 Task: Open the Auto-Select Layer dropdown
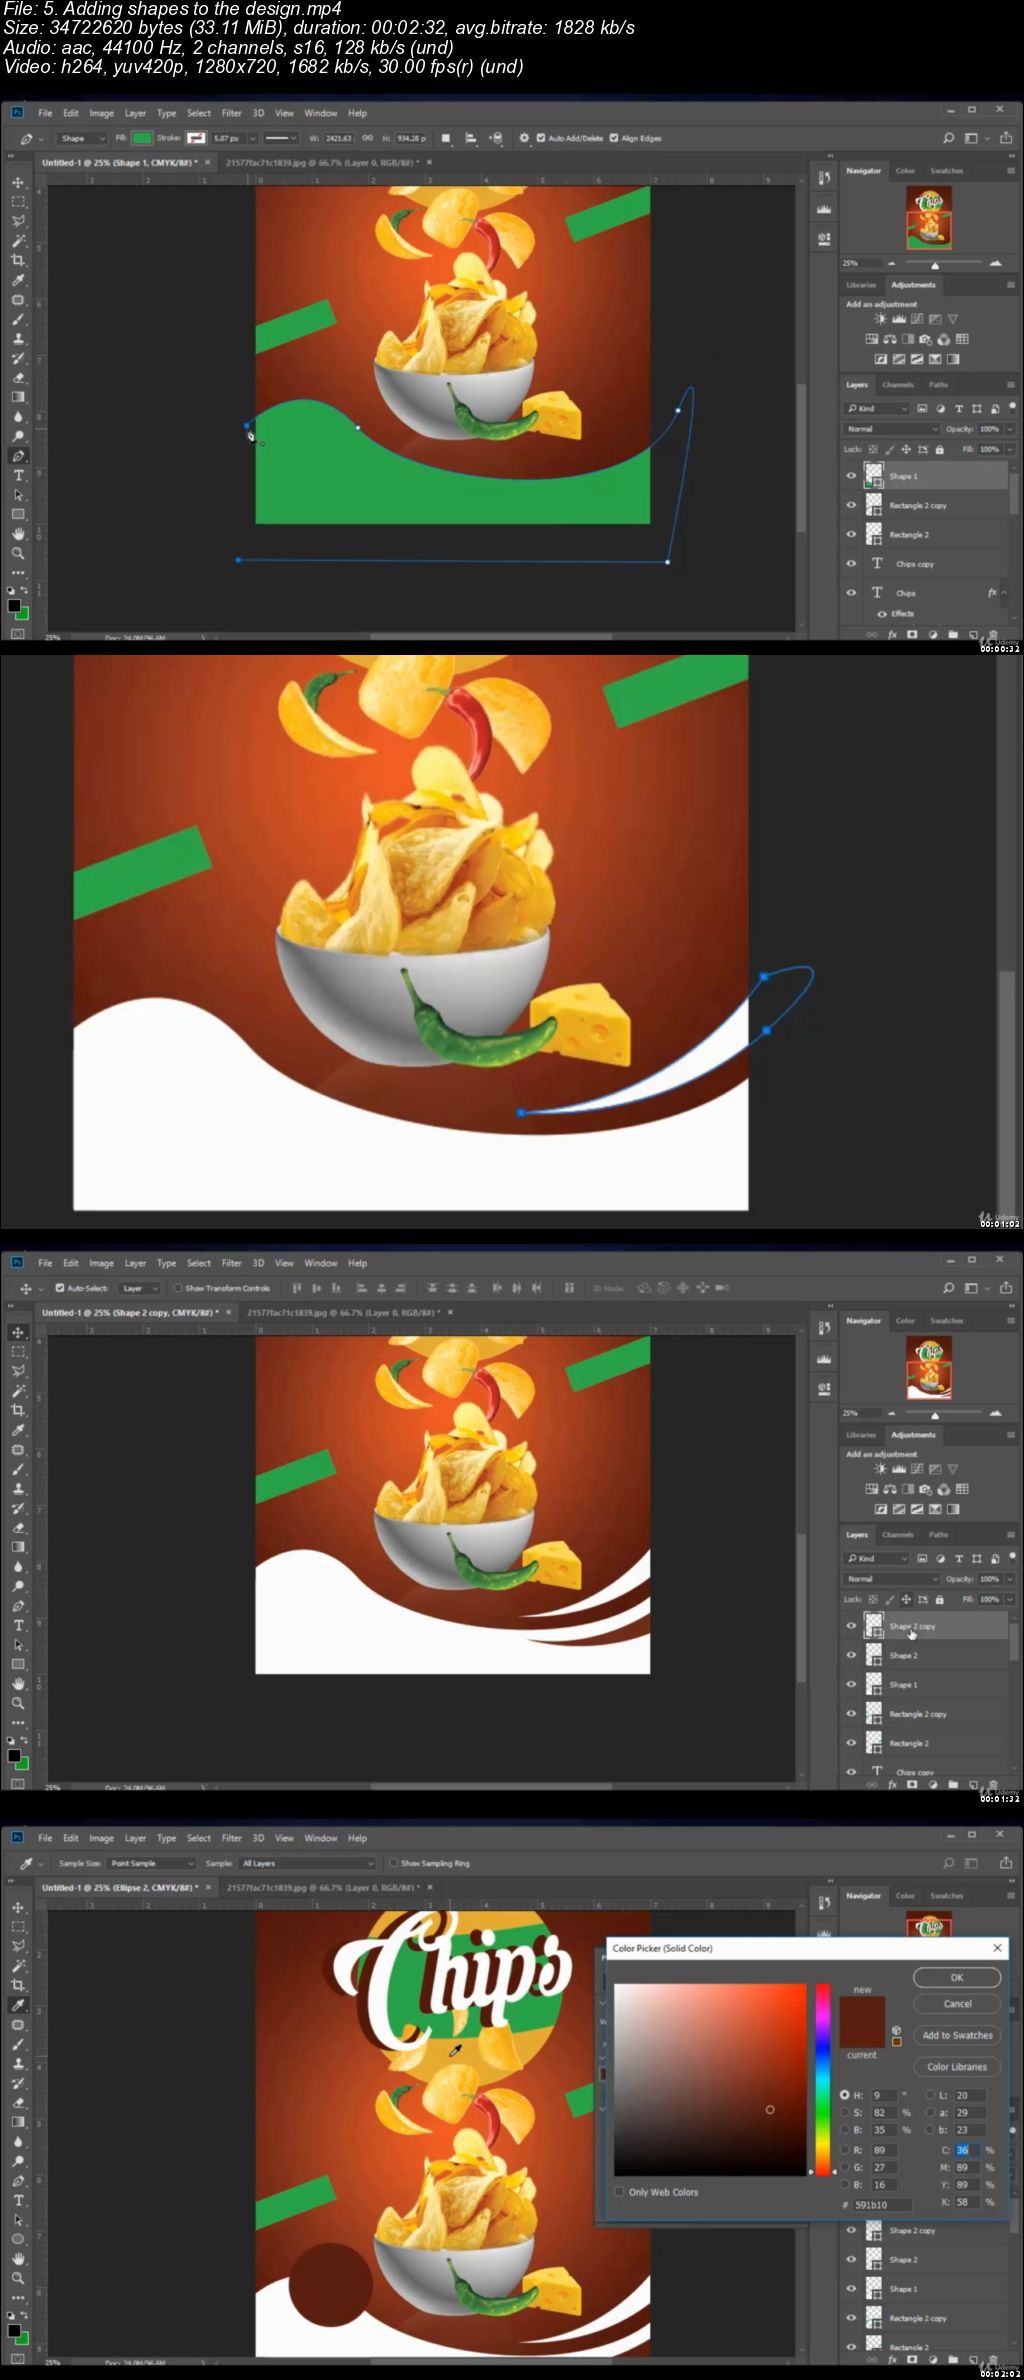tap(140, 1288)
